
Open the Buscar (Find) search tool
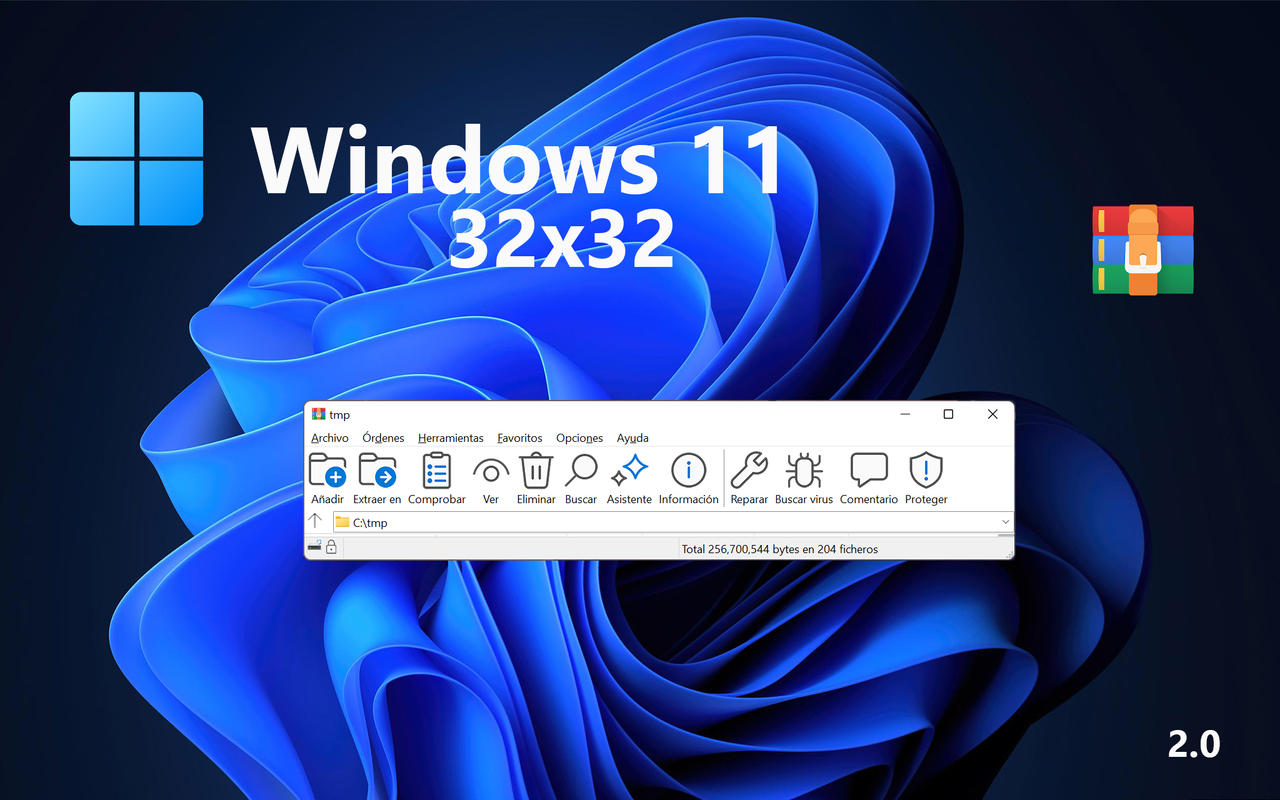pos(580,472)
